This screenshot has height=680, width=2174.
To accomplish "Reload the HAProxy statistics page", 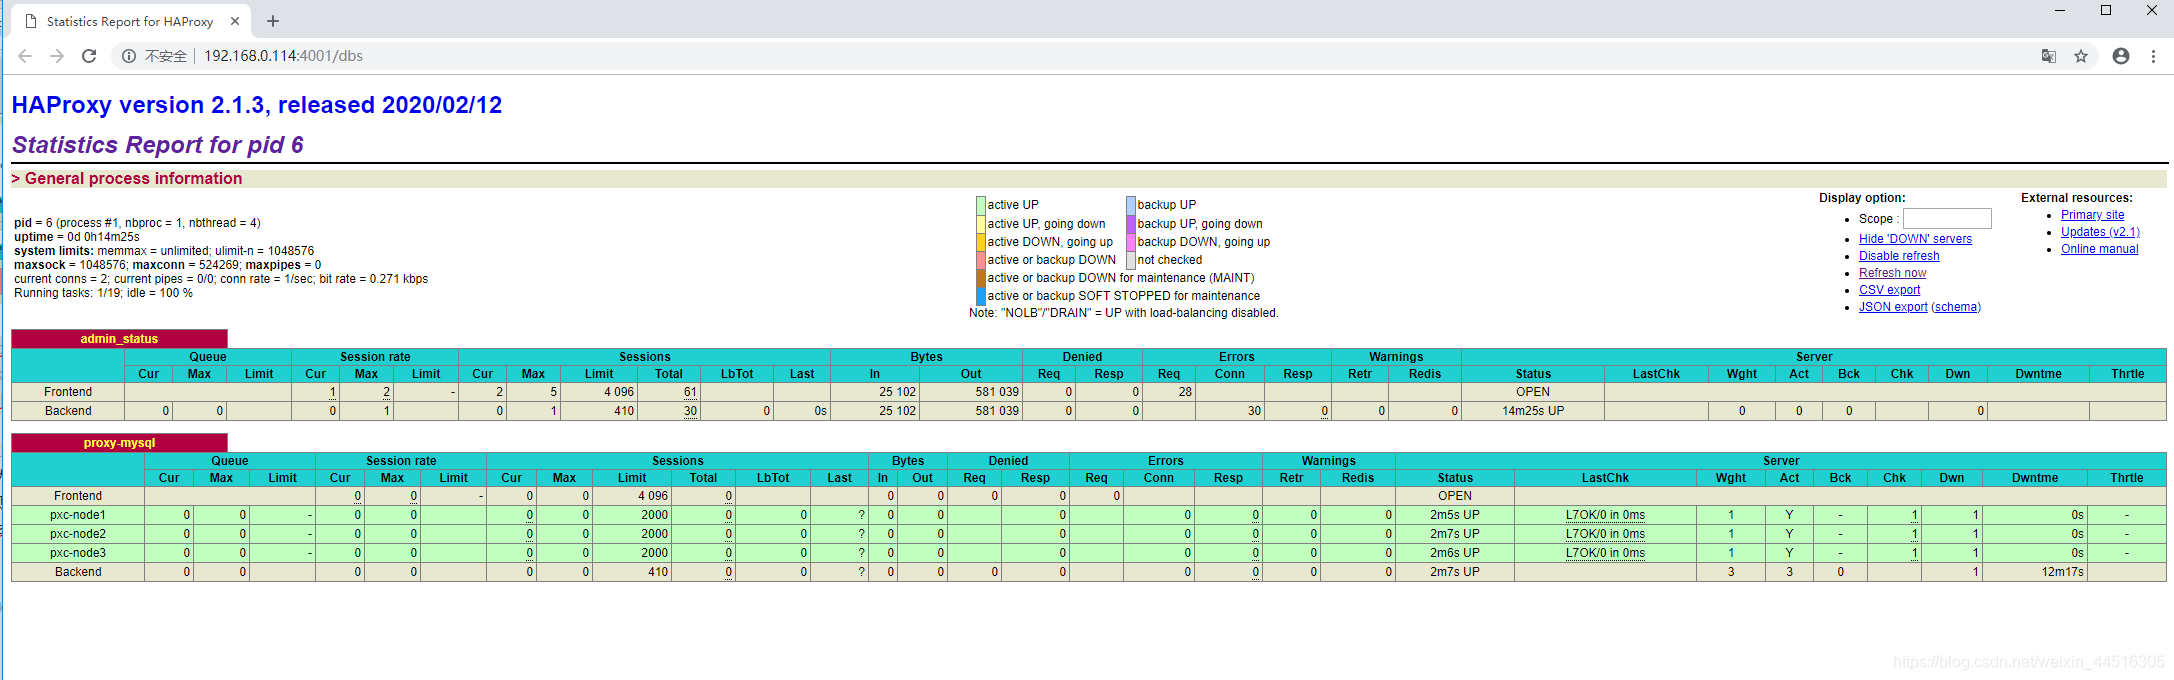I will point(89,56).
